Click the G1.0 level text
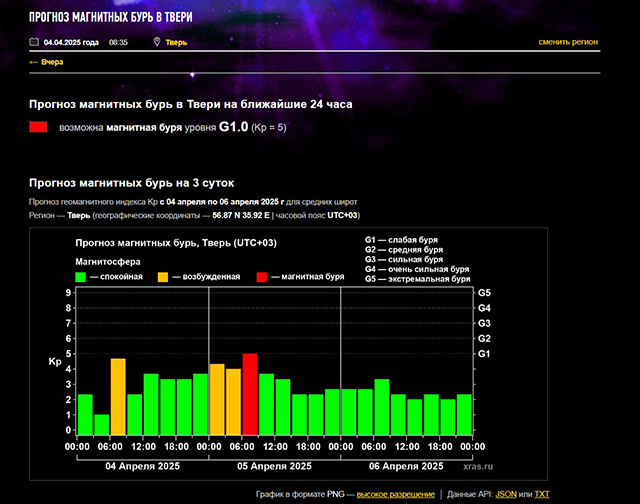 click(x=233, y=127)
